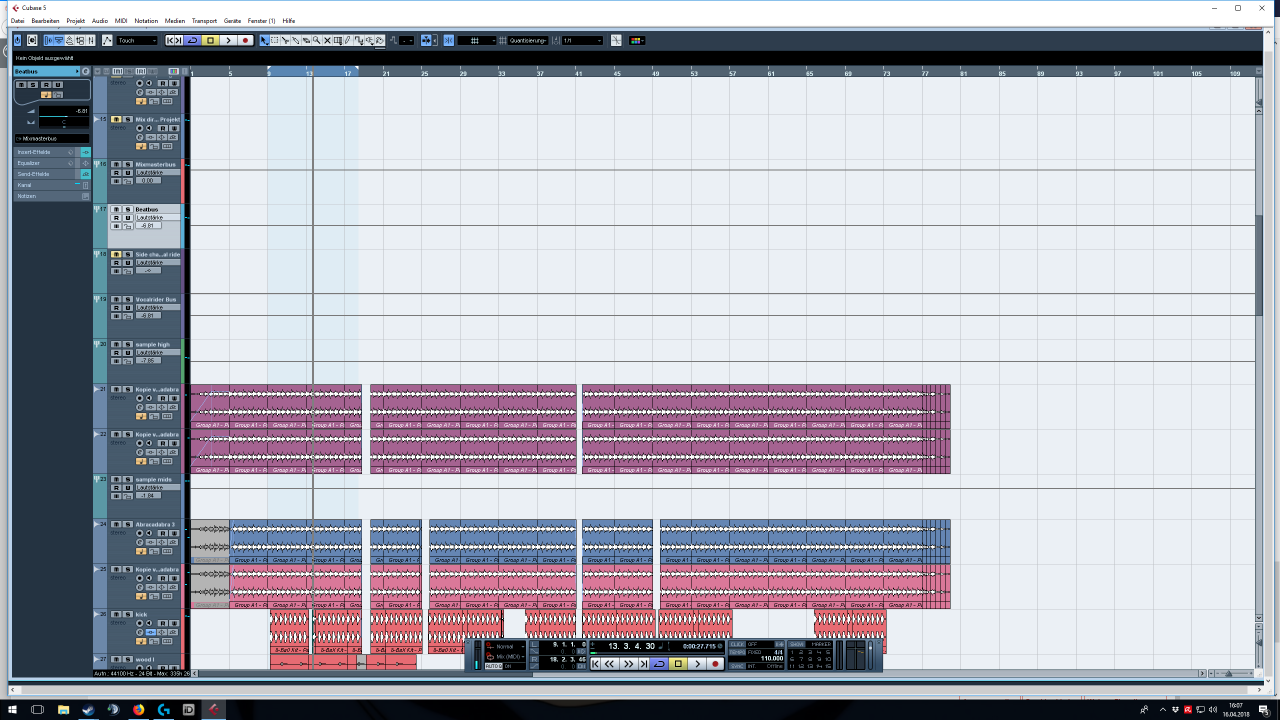Select the Mute X tool
The width and height of the screenshot is (1280, 720).
tap(327, 40)
